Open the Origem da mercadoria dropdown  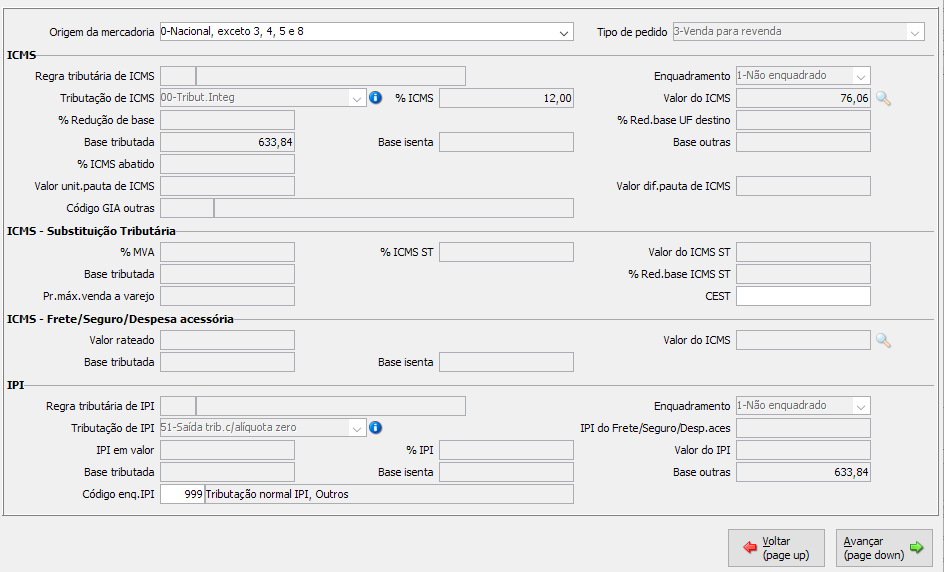click(564, 32)
